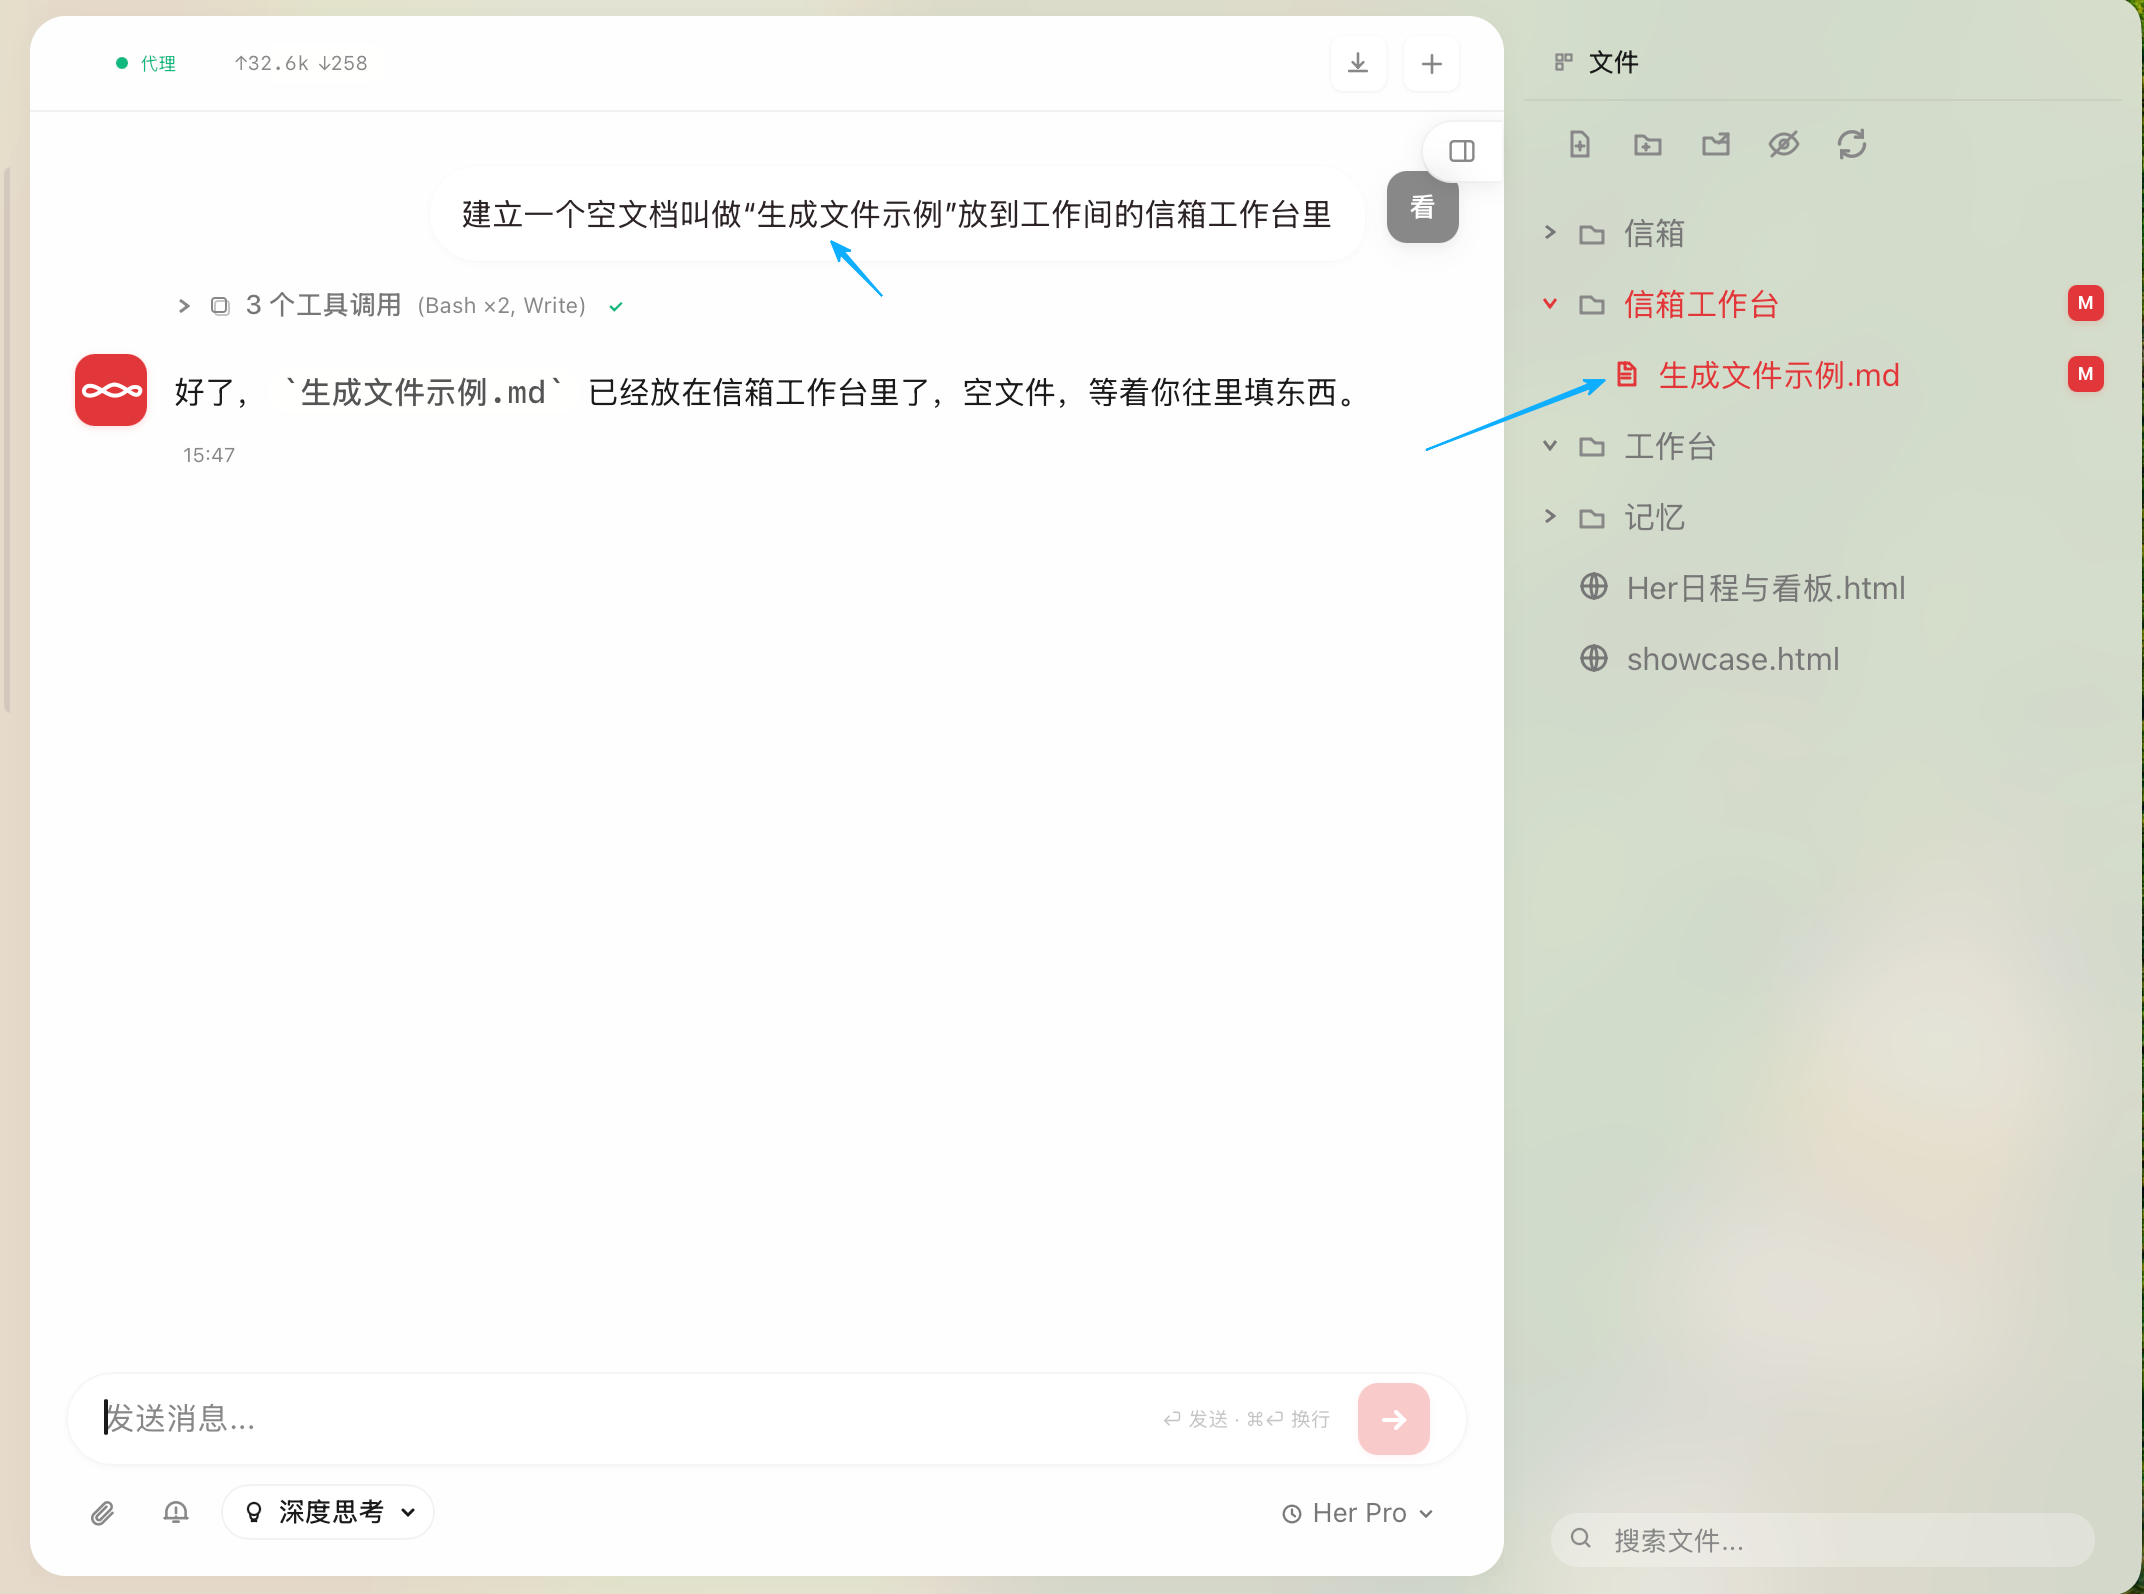Screen dimensions: 2144x1594
Task: Focus the 搜索文件 search field
Action: pos(1822,1540)
